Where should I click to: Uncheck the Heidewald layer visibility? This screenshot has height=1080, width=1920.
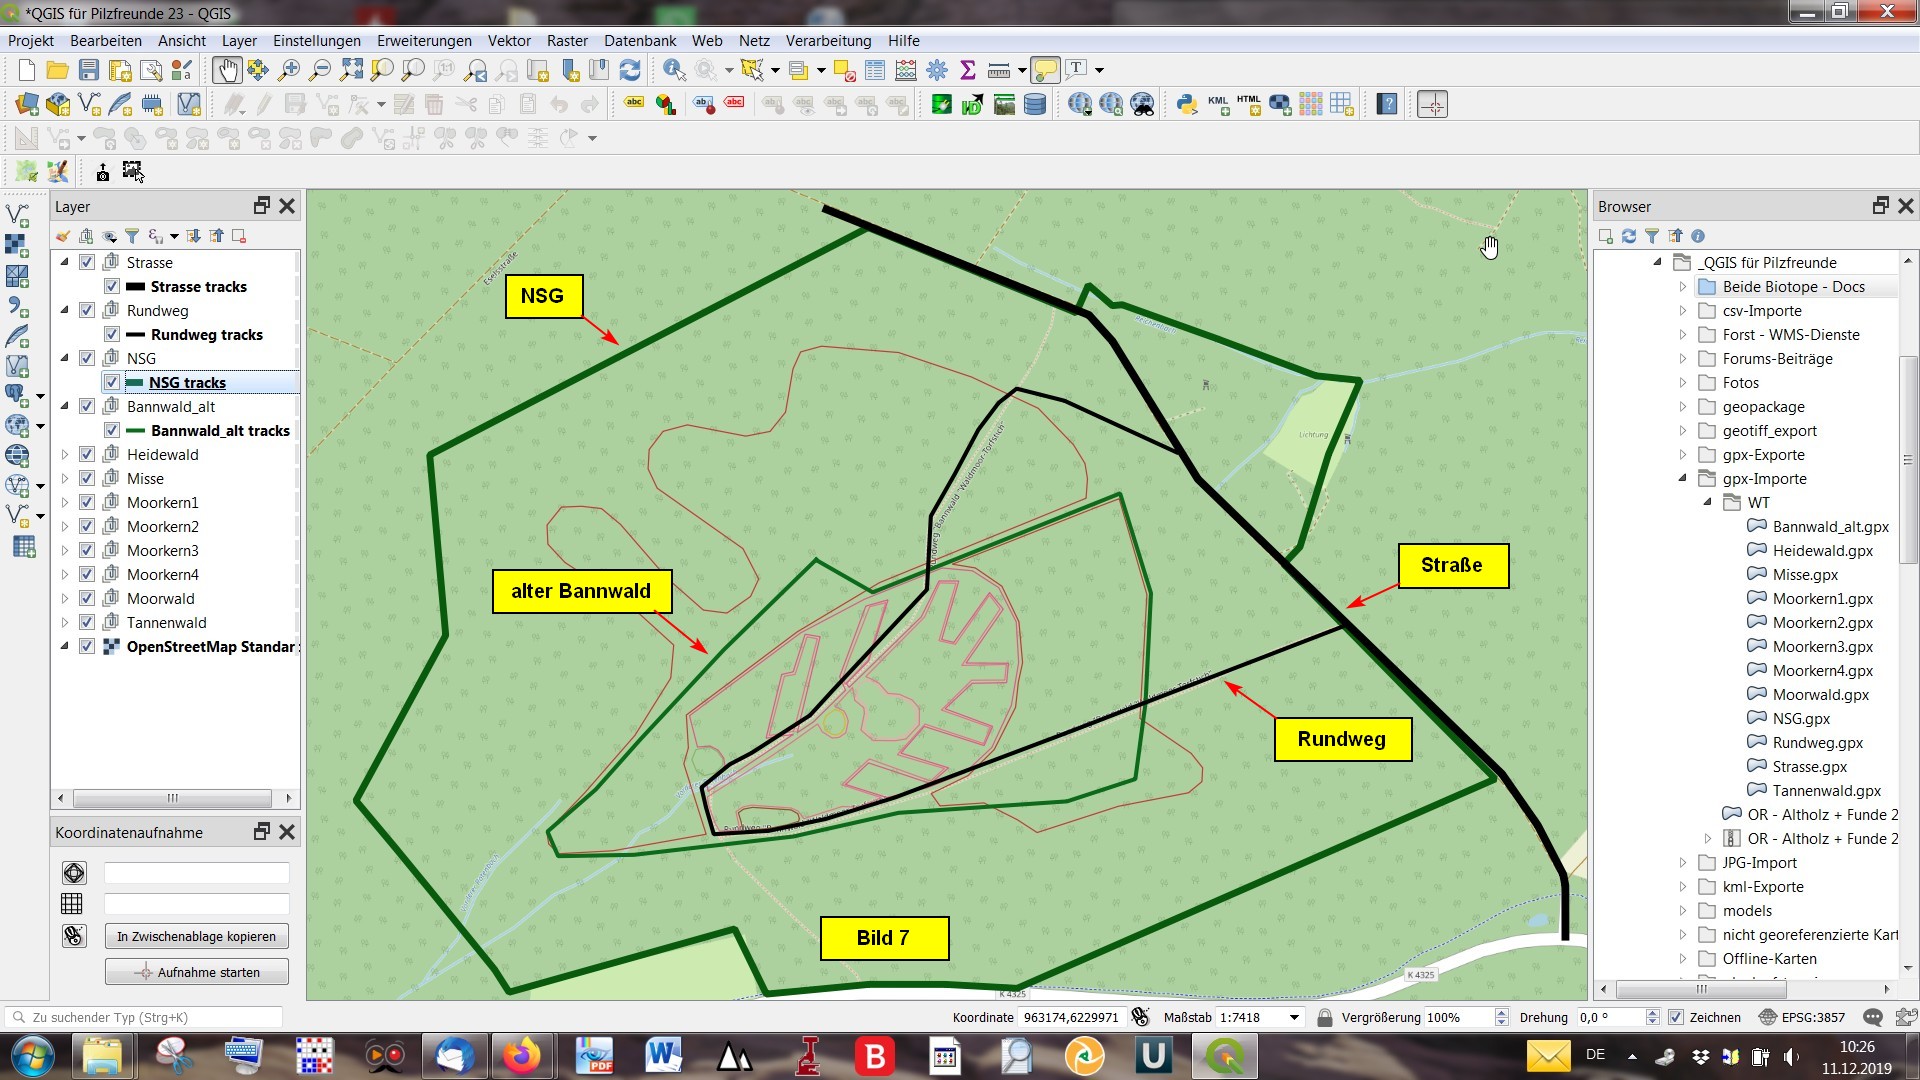87,455
